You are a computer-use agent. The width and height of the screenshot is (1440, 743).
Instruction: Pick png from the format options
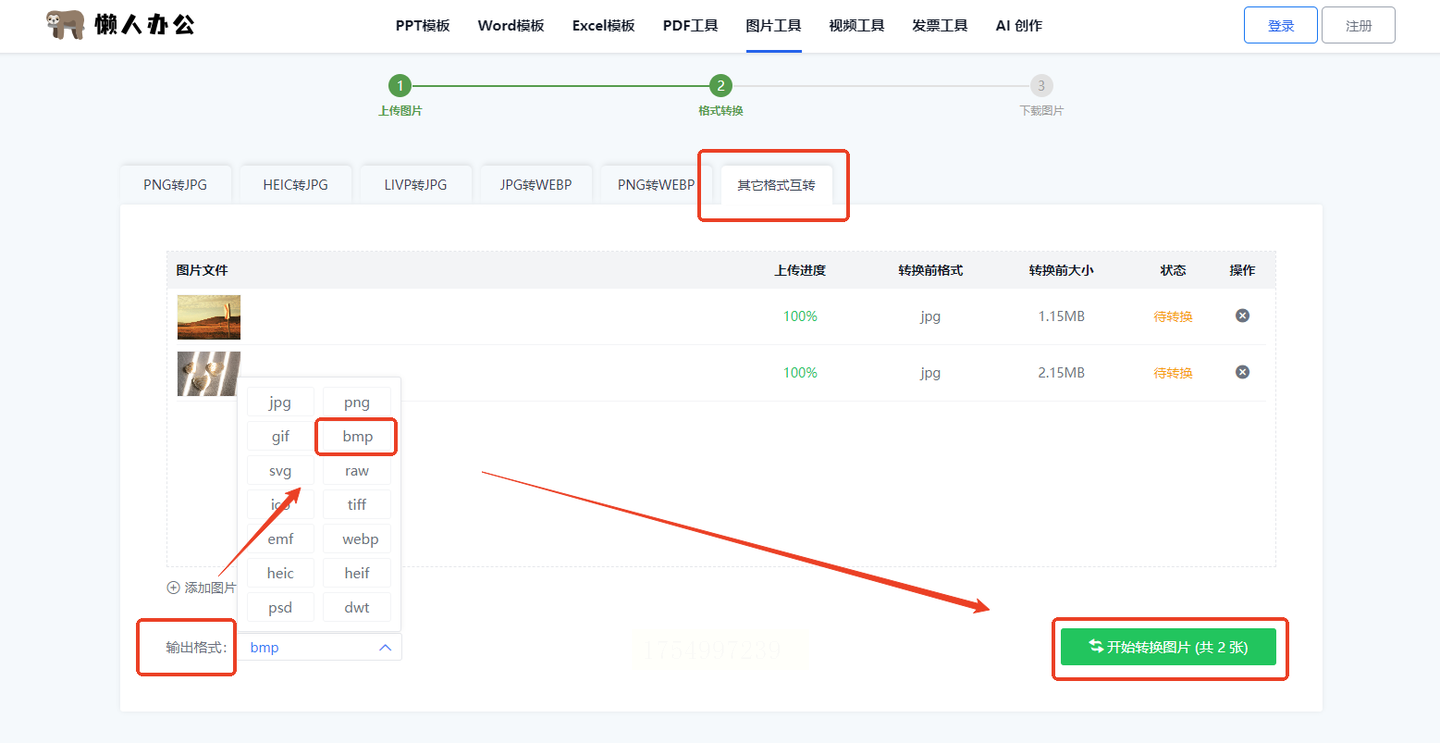[357, 403]
